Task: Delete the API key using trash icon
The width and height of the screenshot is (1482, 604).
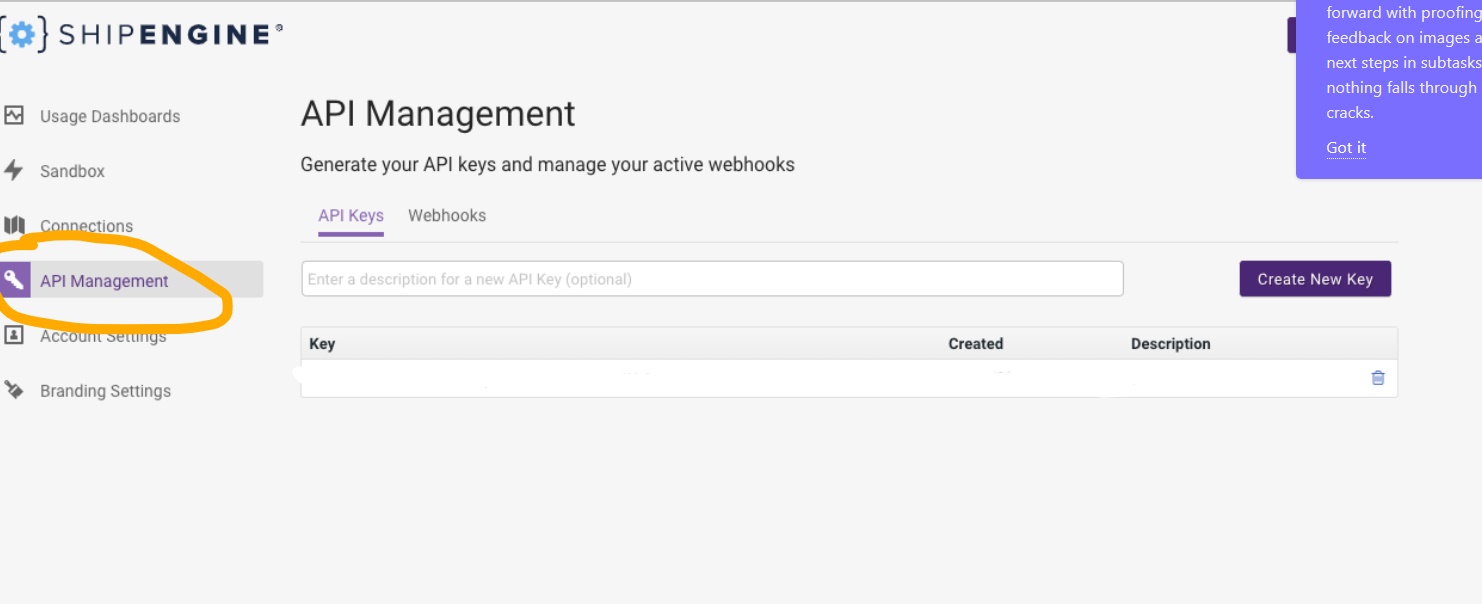Action: 1378,378
